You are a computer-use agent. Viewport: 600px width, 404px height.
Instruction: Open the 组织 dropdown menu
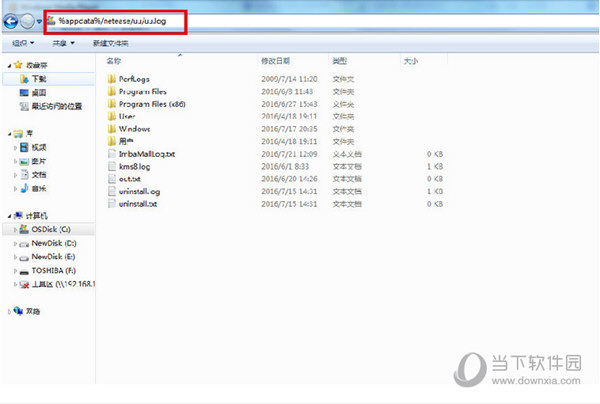coord(22,44)
